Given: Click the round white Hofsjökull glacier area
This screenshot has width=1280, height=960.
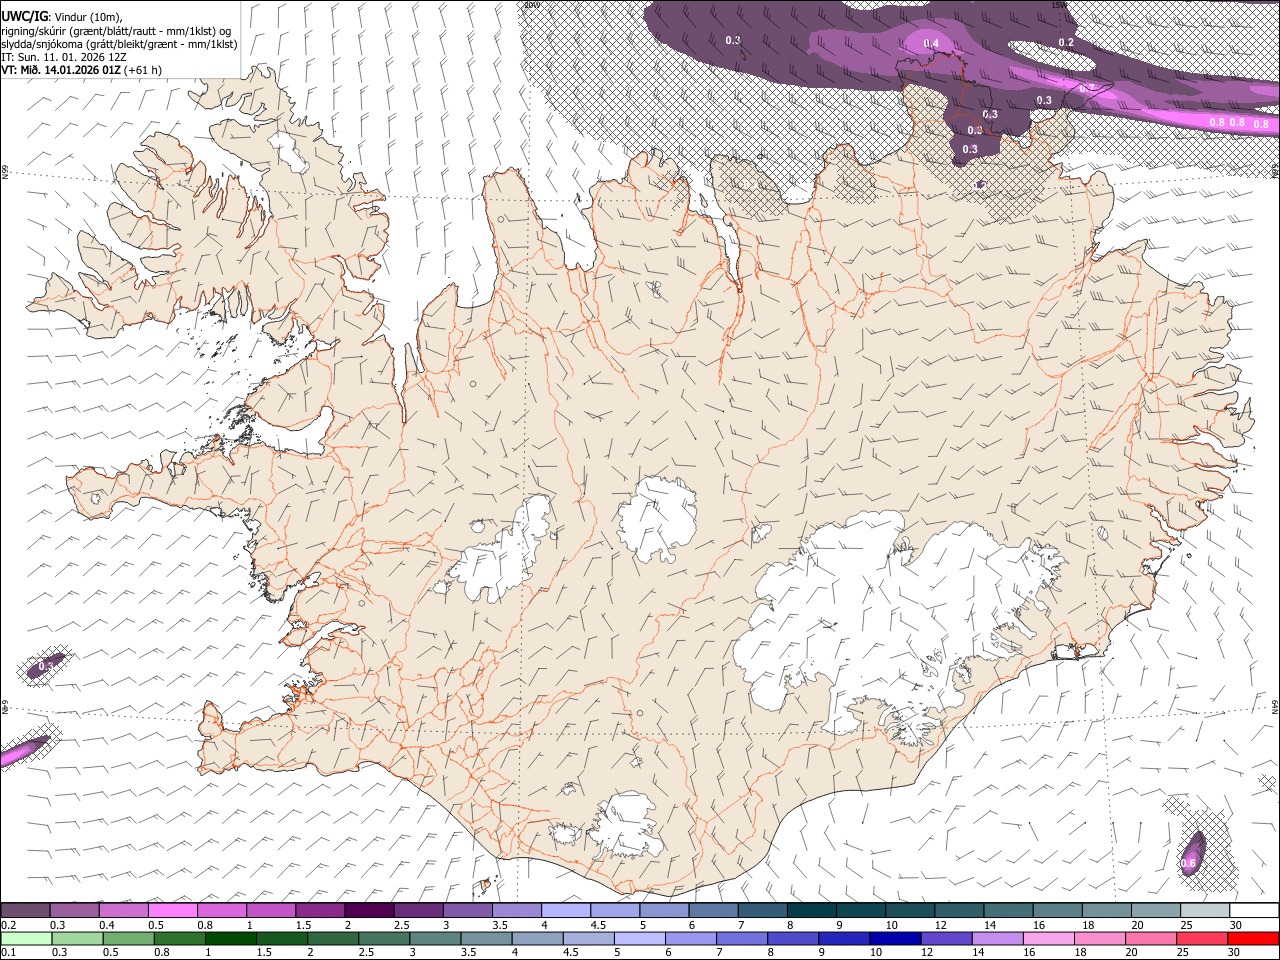Looking at the screenshot, I should point(657,518).
